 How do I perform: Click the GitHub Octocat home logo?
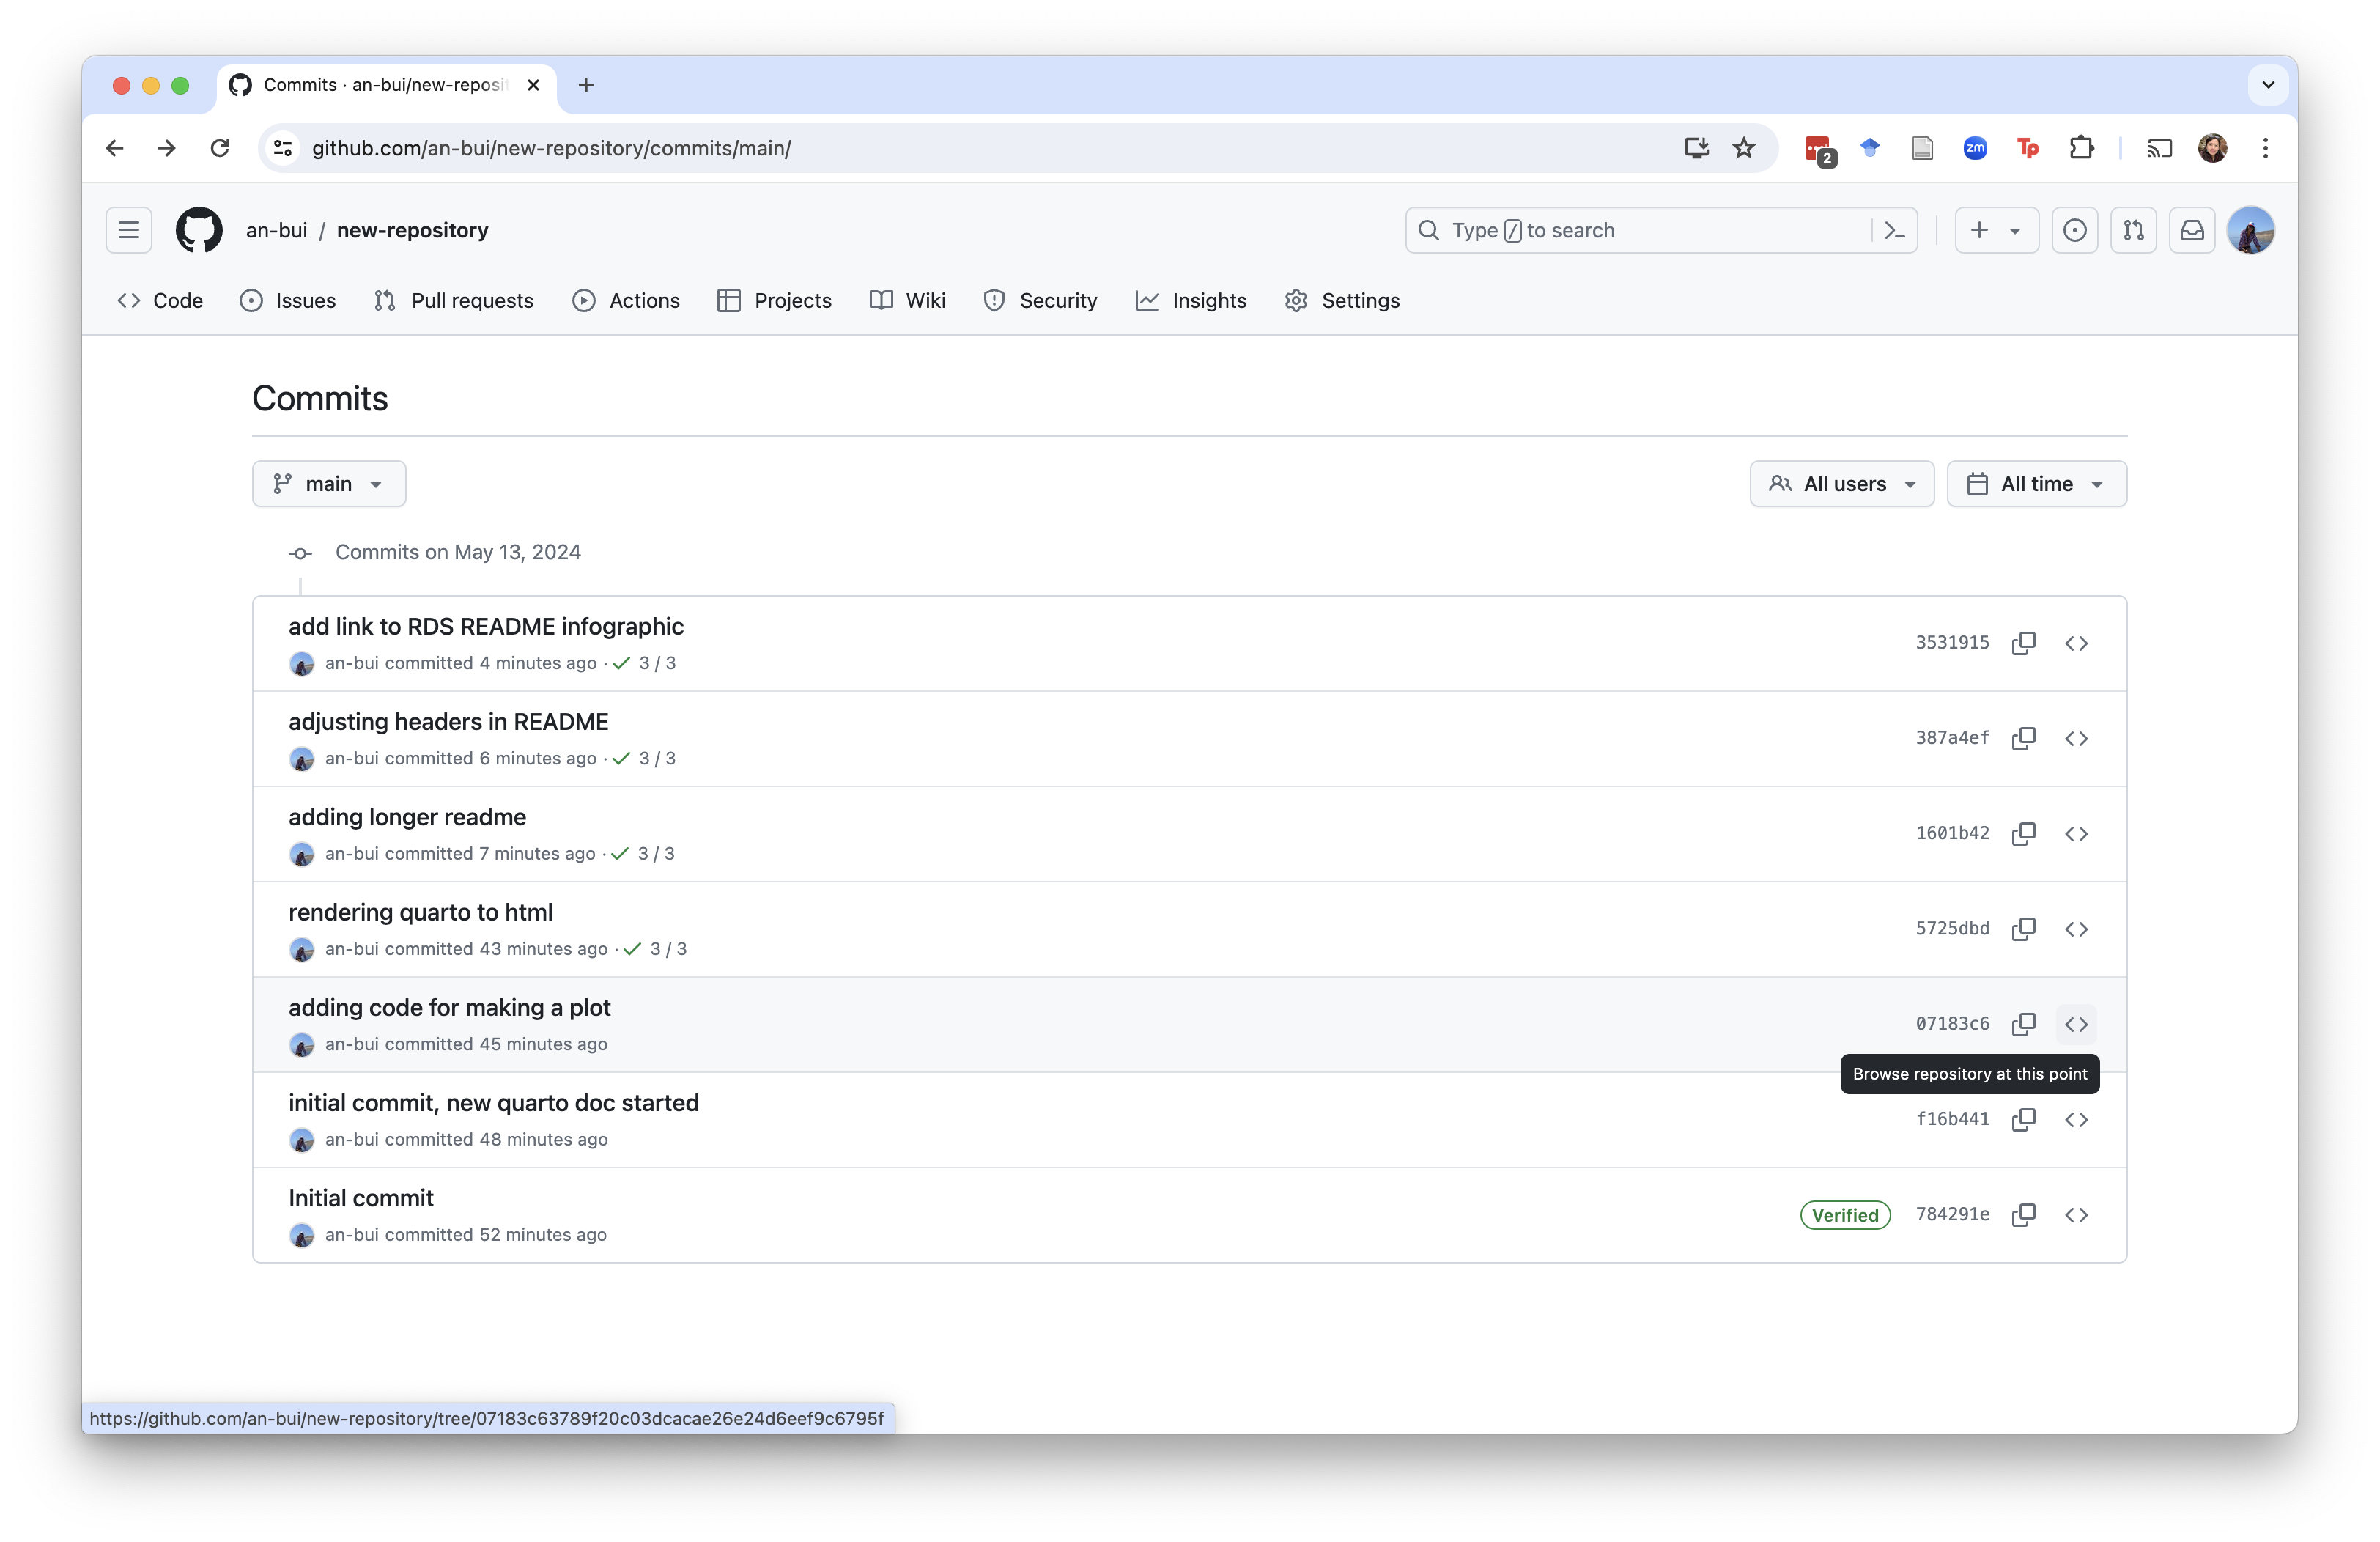(199, 230)
